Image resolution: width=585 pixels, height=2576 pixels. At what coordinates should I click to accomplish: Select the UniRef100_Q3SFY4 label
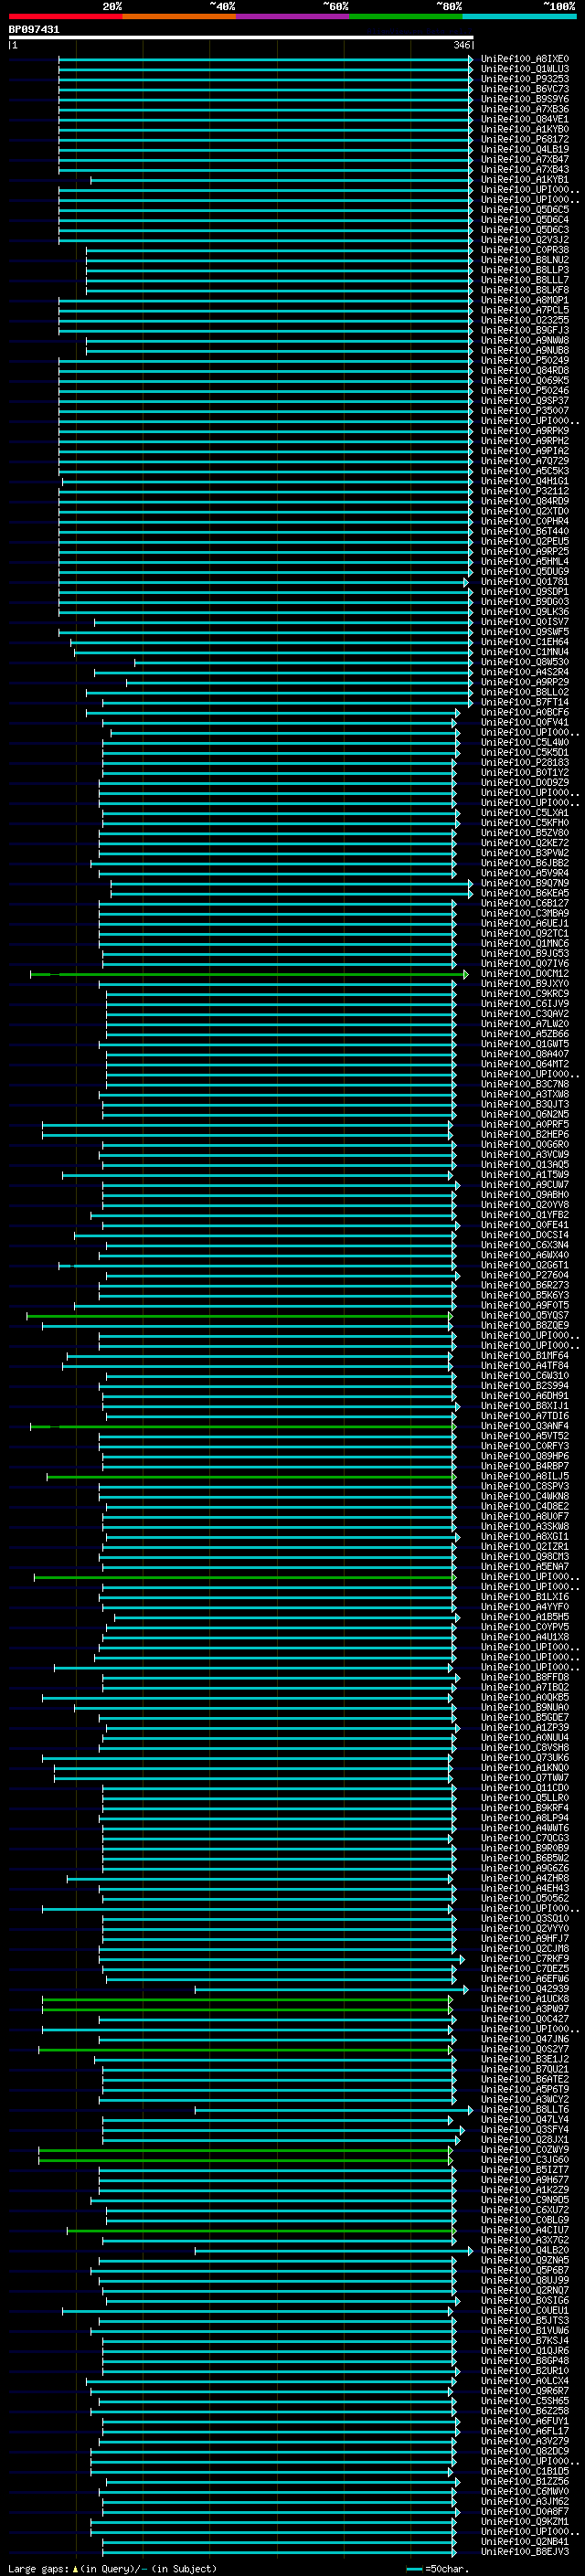pos(524,2129)
